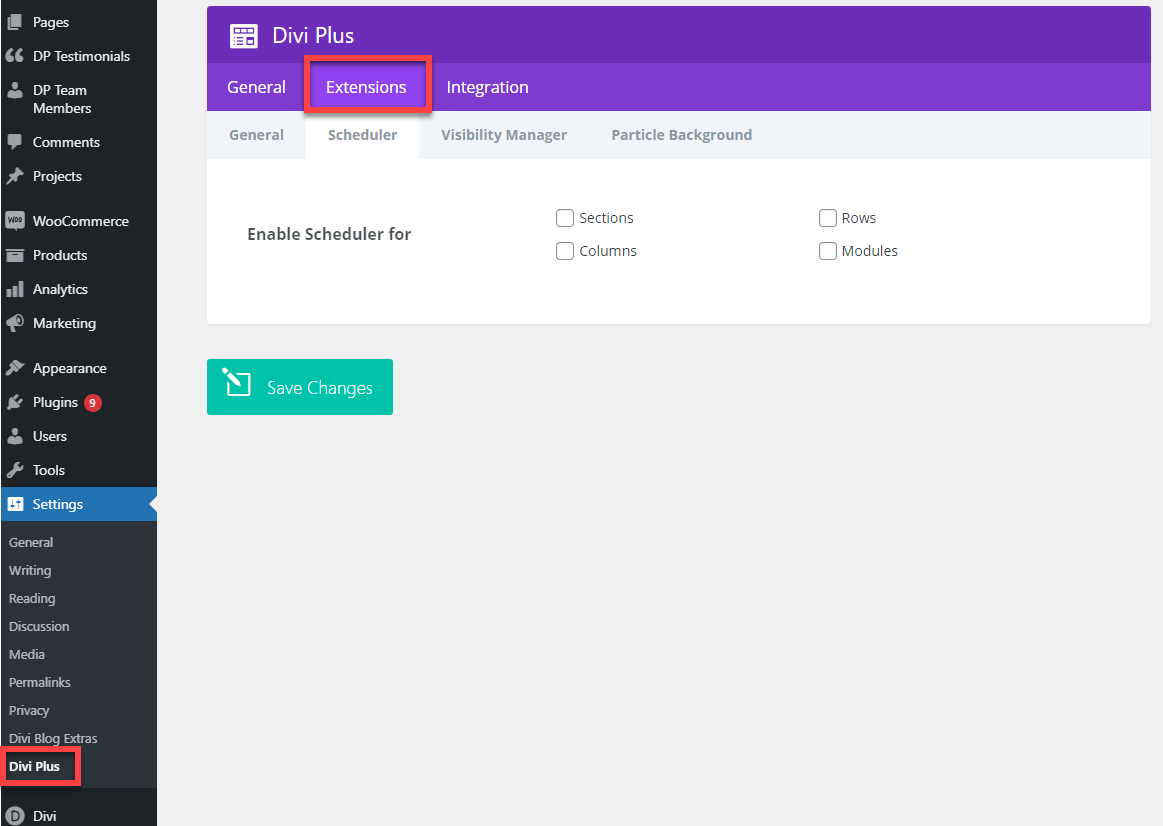Open the Visibility Manager sub-tab
The height and width of the screenshot is (826, 1163).
click(x=504, y=134)
